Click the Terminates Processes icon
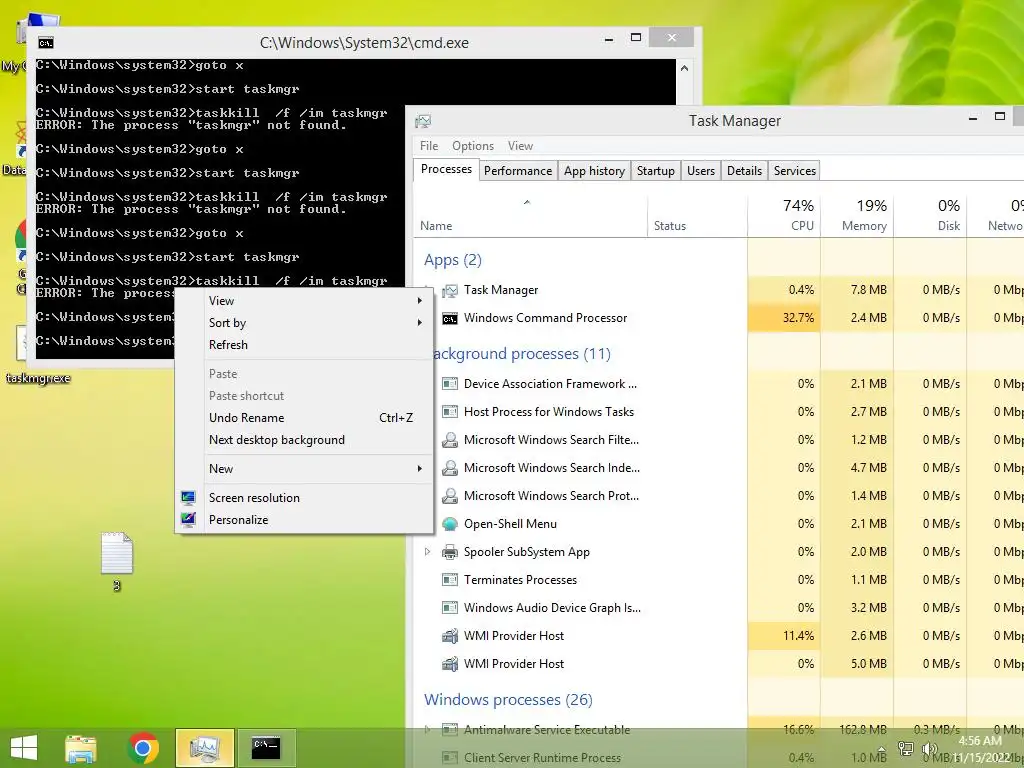This screenshot has width=1024, height=768. pyautogui.click(x=450, y=580)
